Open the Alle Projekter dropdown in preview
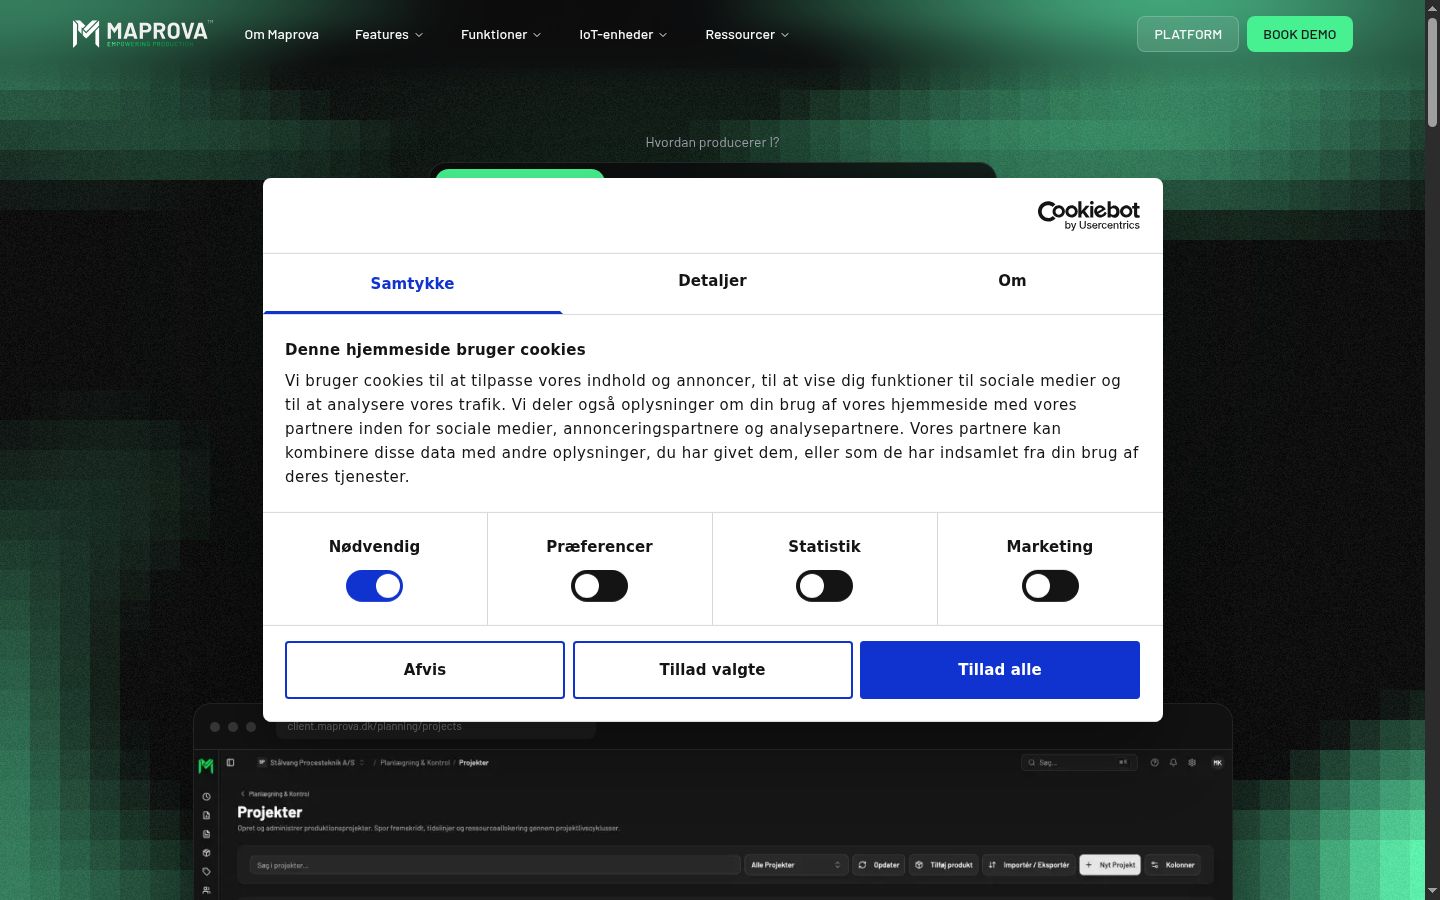 coord(796,865)
